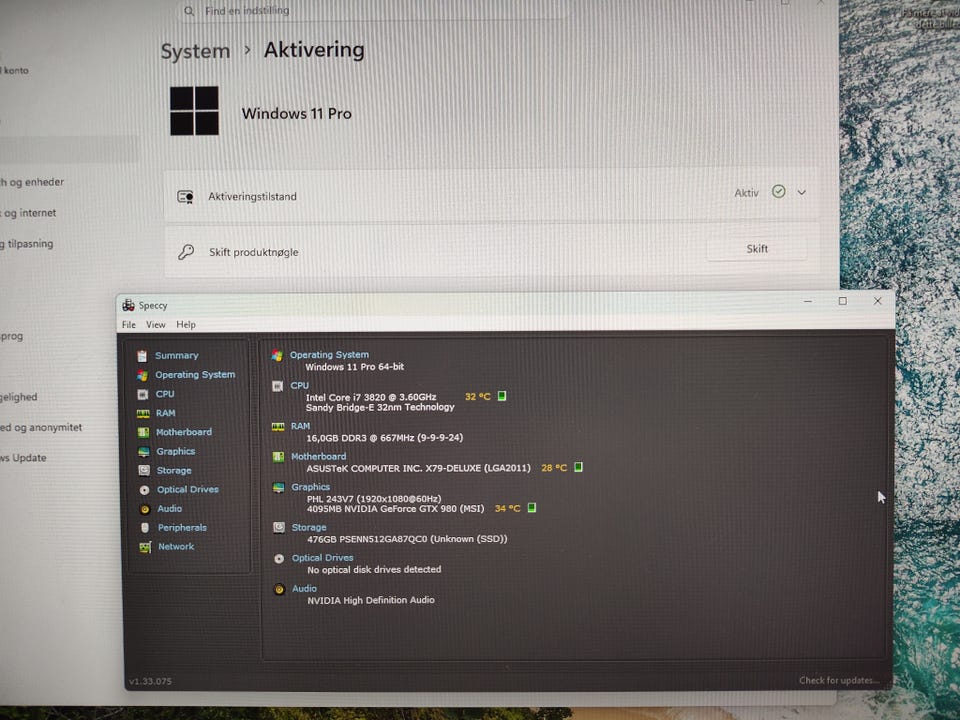Select Peripherals in Speccy sidebar

[x=182, y=527]
